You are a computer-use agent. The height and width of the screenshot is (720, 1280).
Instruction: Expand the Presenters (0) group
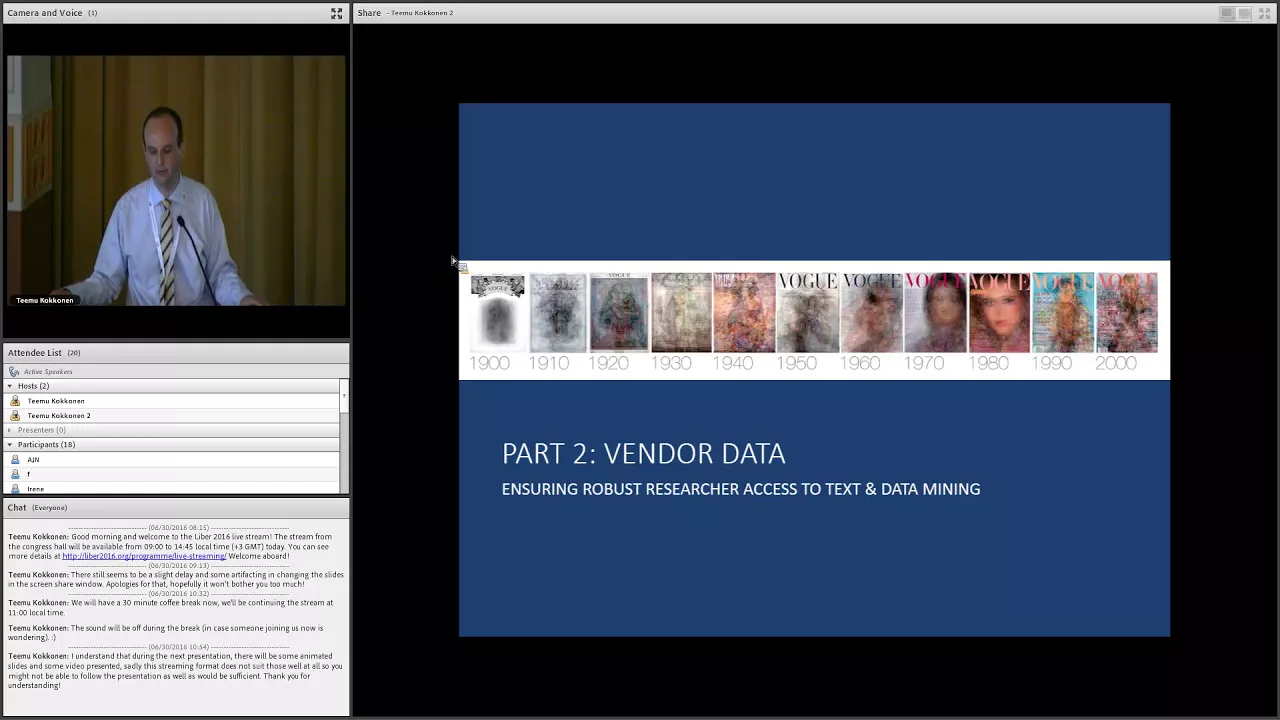point(10,430)
